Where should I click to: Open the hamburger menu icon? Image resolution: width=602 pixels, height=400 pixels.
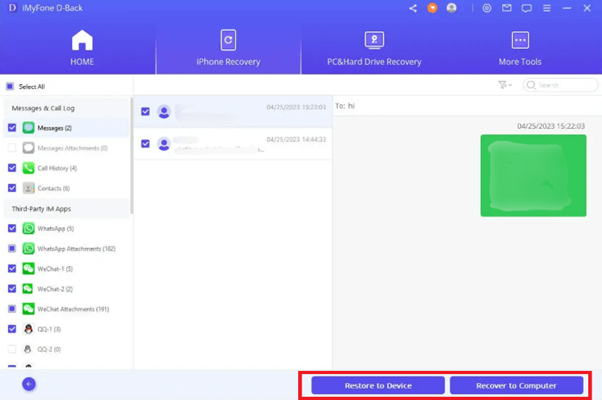click(x=547, y=8)
